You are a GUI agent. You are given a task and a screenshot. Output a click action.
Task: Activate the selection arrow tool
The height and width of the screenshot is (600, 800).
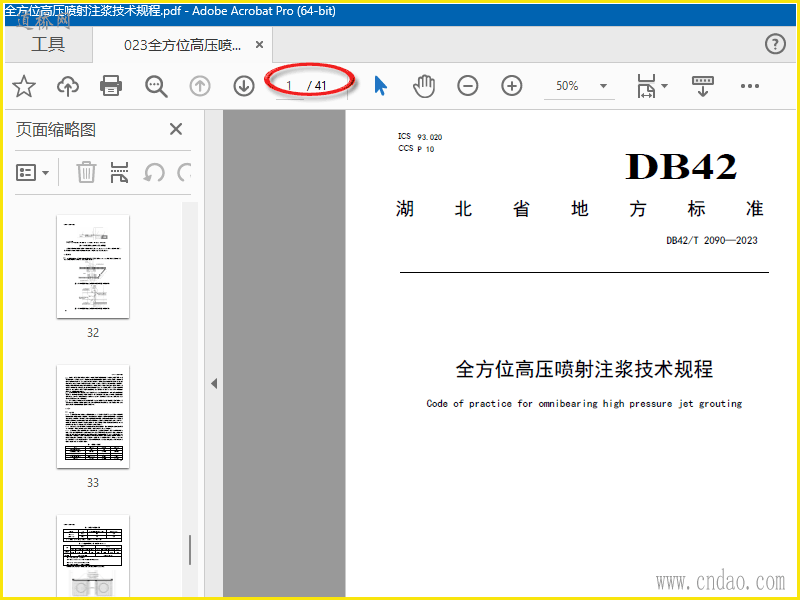click(x=380, y=86)
